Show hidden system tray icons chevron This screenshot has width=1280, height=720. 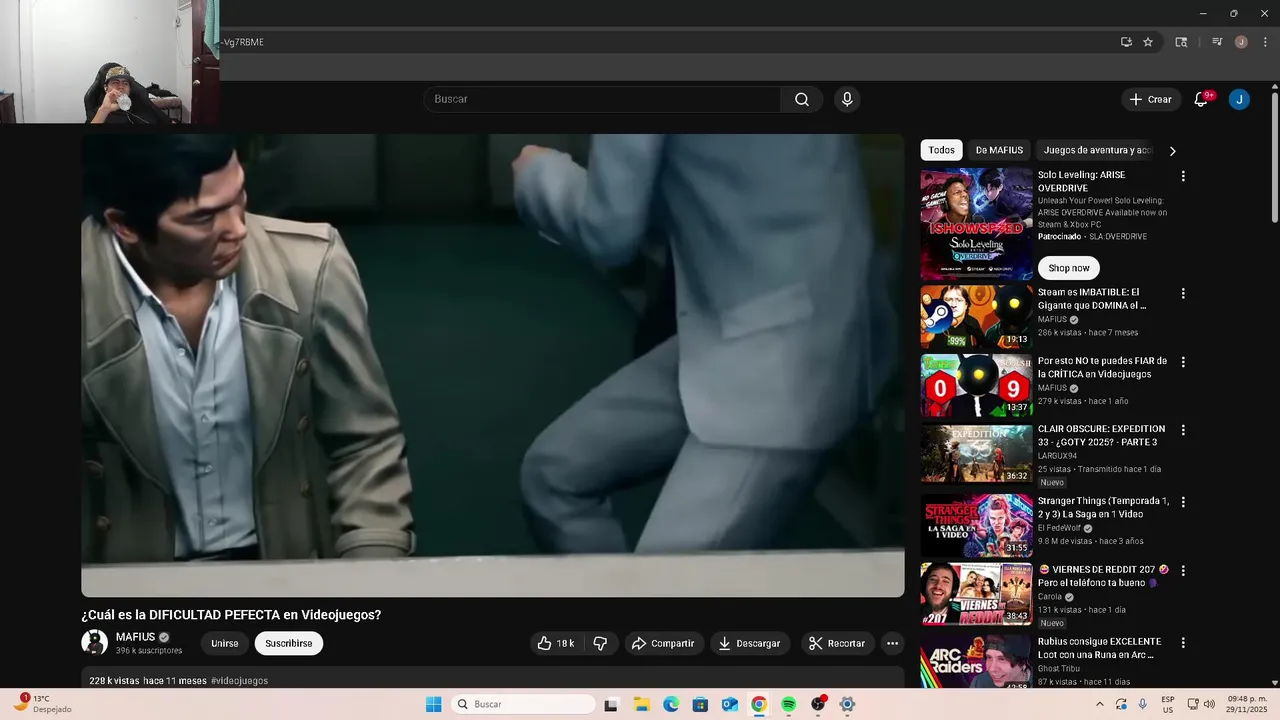click(1100, 704)
